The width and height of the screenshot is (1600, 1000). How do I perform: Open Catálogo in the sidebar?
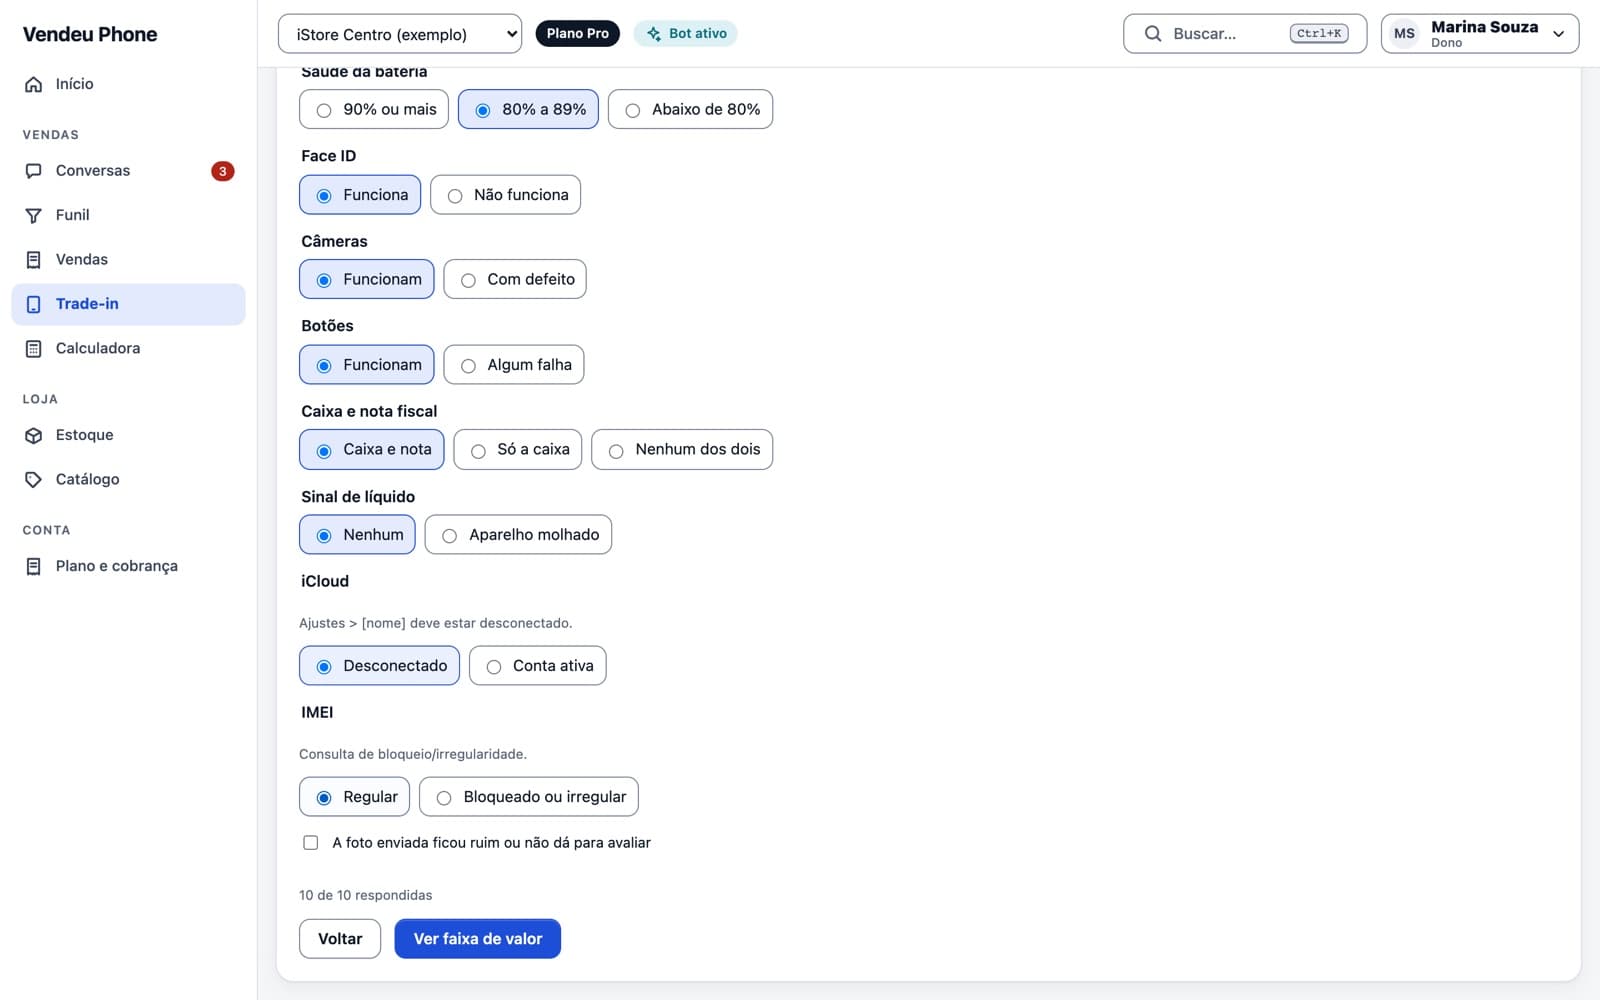click(128, 480)
